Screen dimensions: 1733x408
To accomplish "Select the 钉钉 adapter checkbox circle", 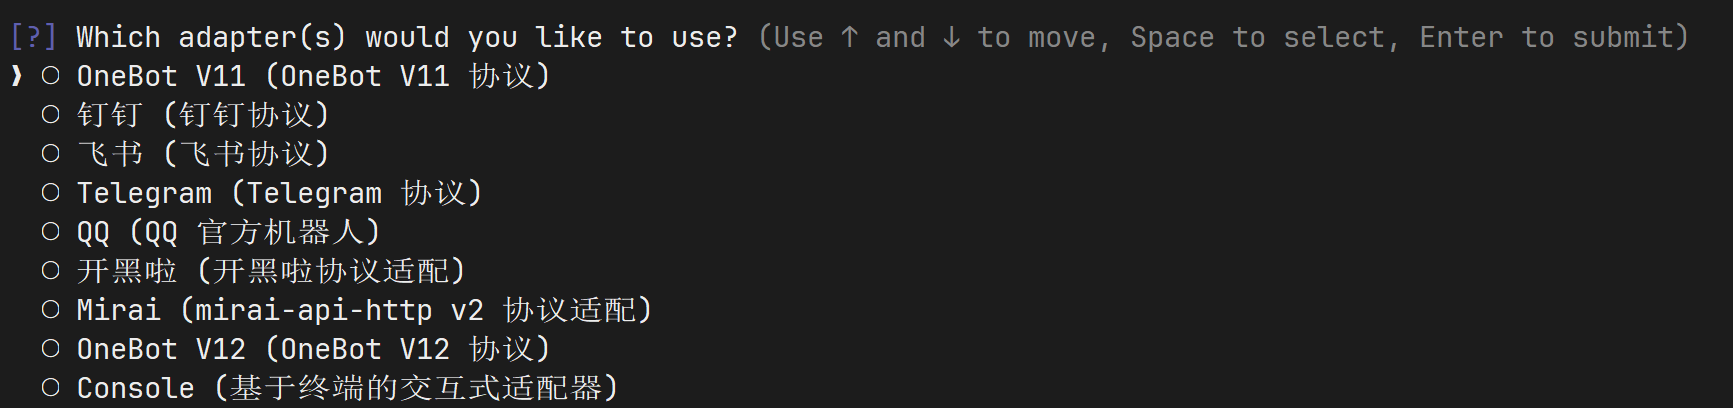I will [51, 115].
